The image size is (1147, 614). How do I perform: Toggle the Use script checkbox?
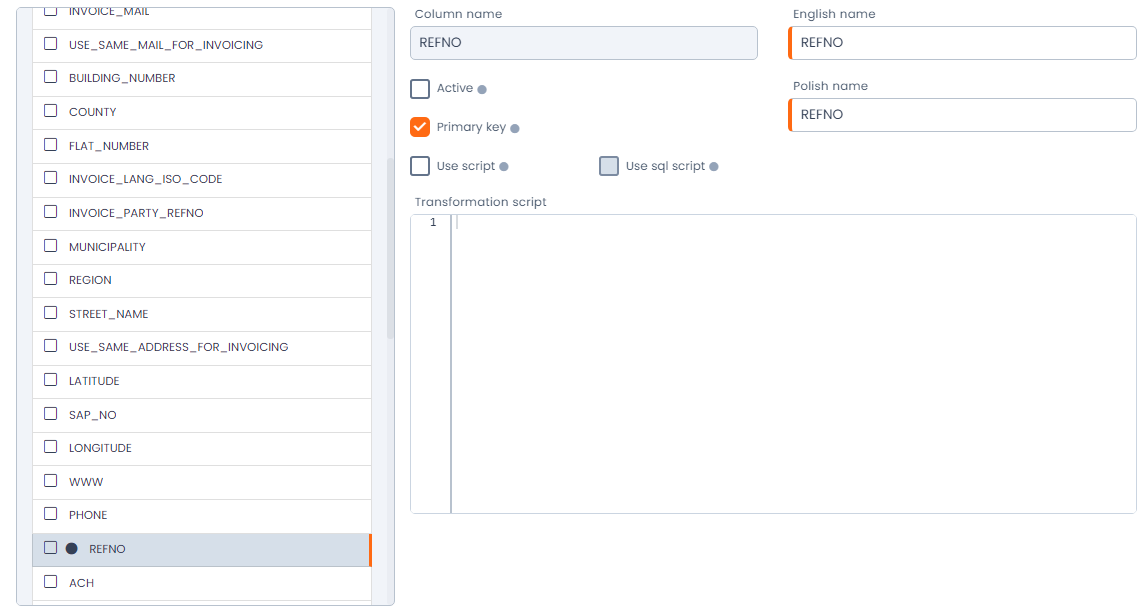coord(420,166)
